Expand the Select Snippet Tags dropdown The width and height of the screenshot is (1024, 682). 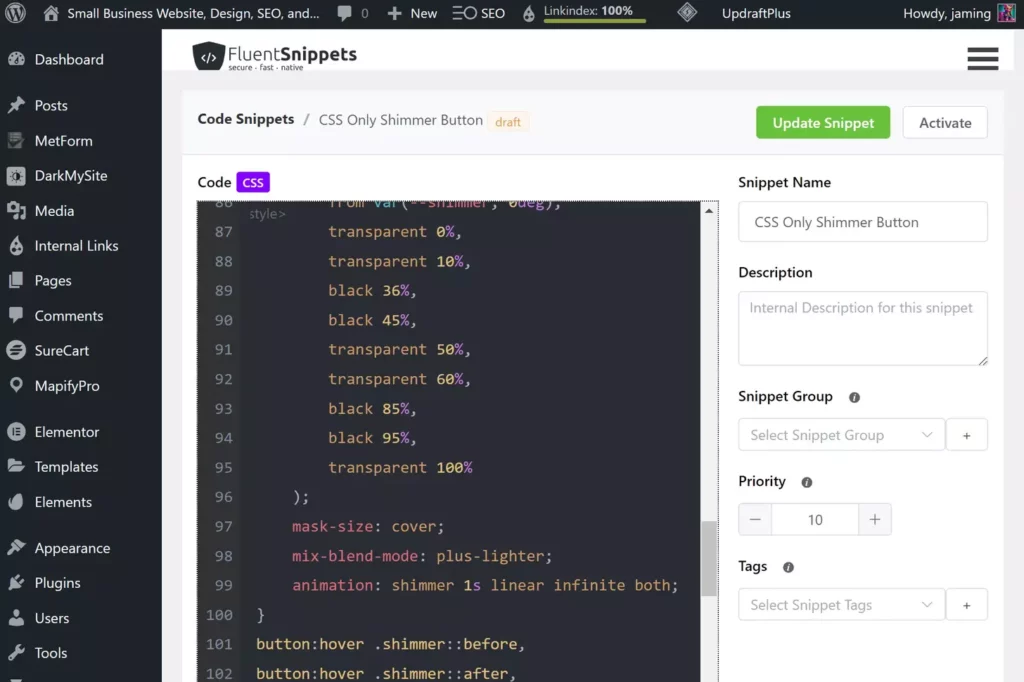840,605
